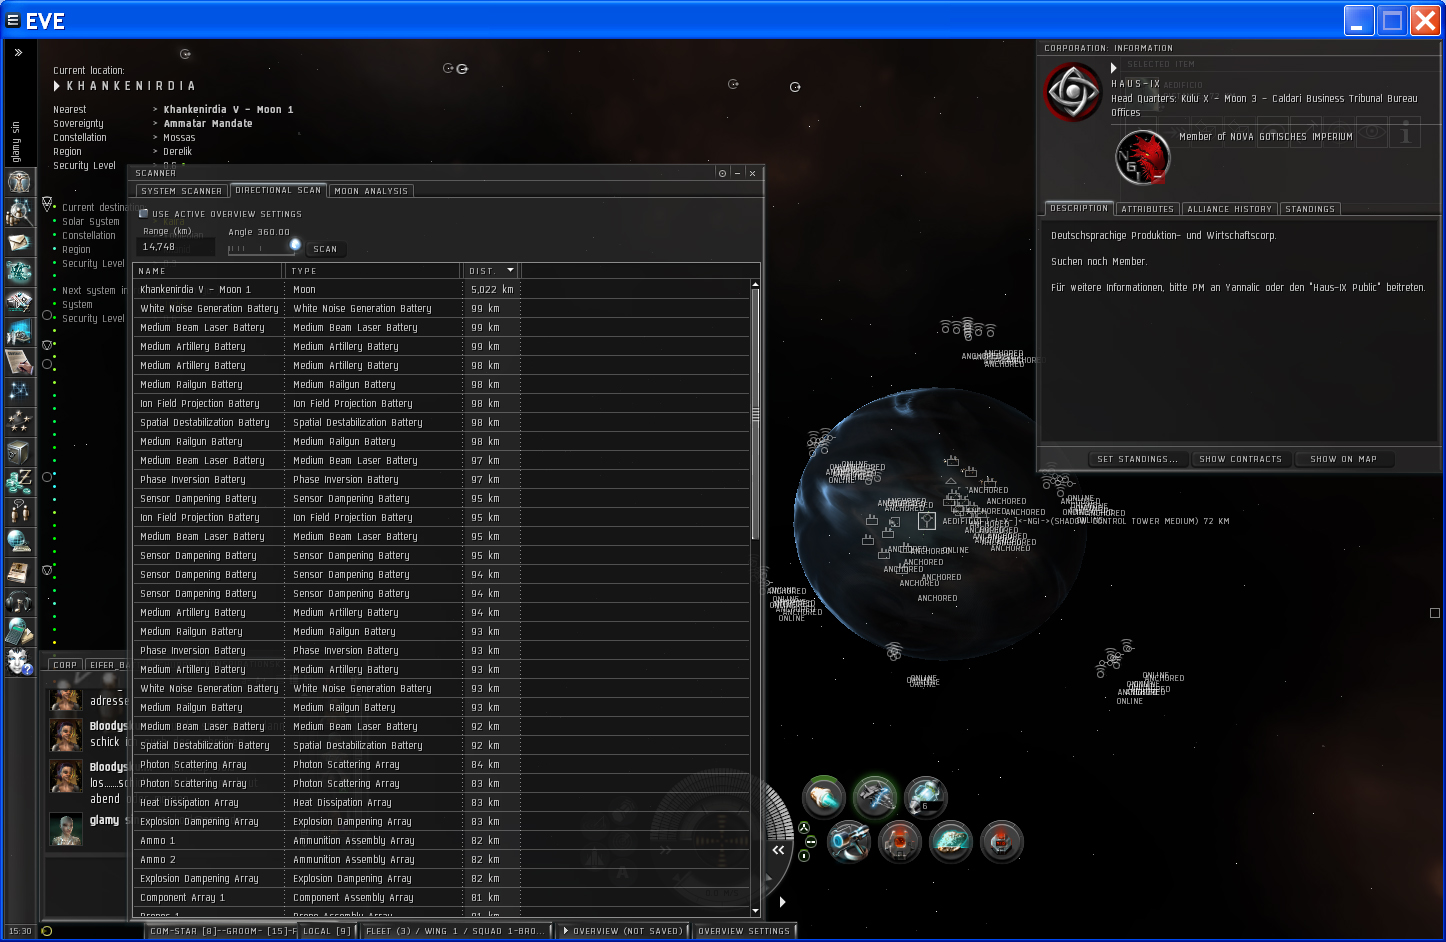The image size is (1446, 942).
Task: Open the Assets safe-box icon
Action: click(x=19, y=451)
